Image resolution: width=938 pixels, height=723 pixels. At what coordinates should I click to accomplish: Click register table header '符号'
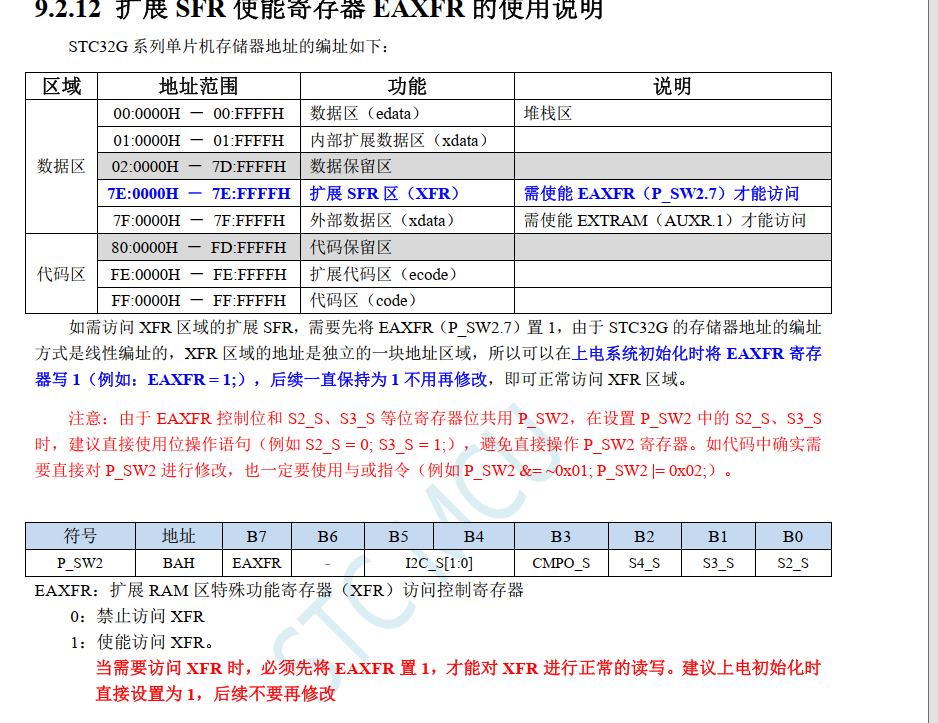point(80,536)
